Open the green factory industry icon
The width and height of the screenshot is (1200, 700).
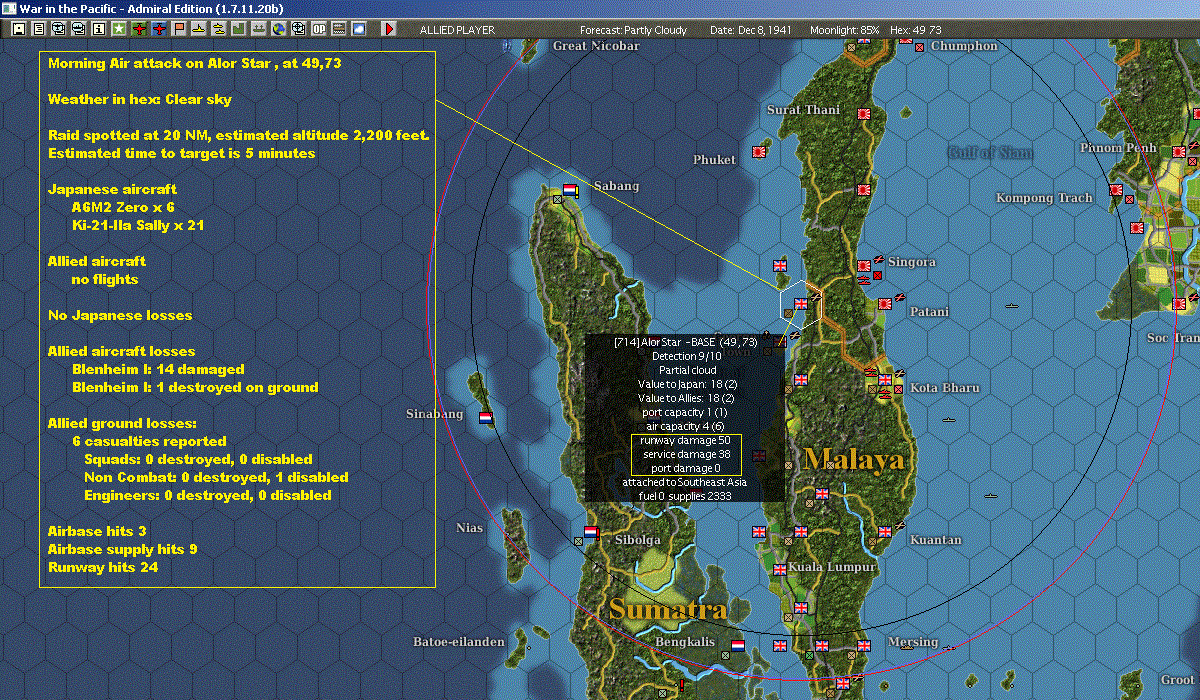(240, 30)
